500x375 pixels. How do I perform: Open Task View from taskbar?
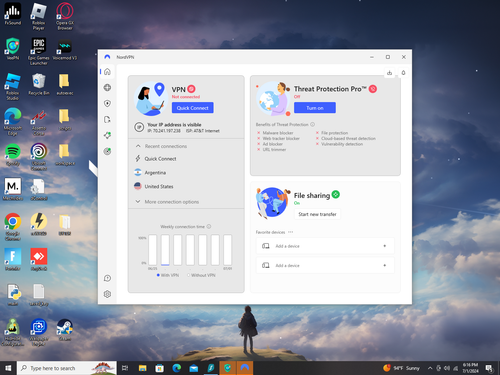[x=125, y=368]
